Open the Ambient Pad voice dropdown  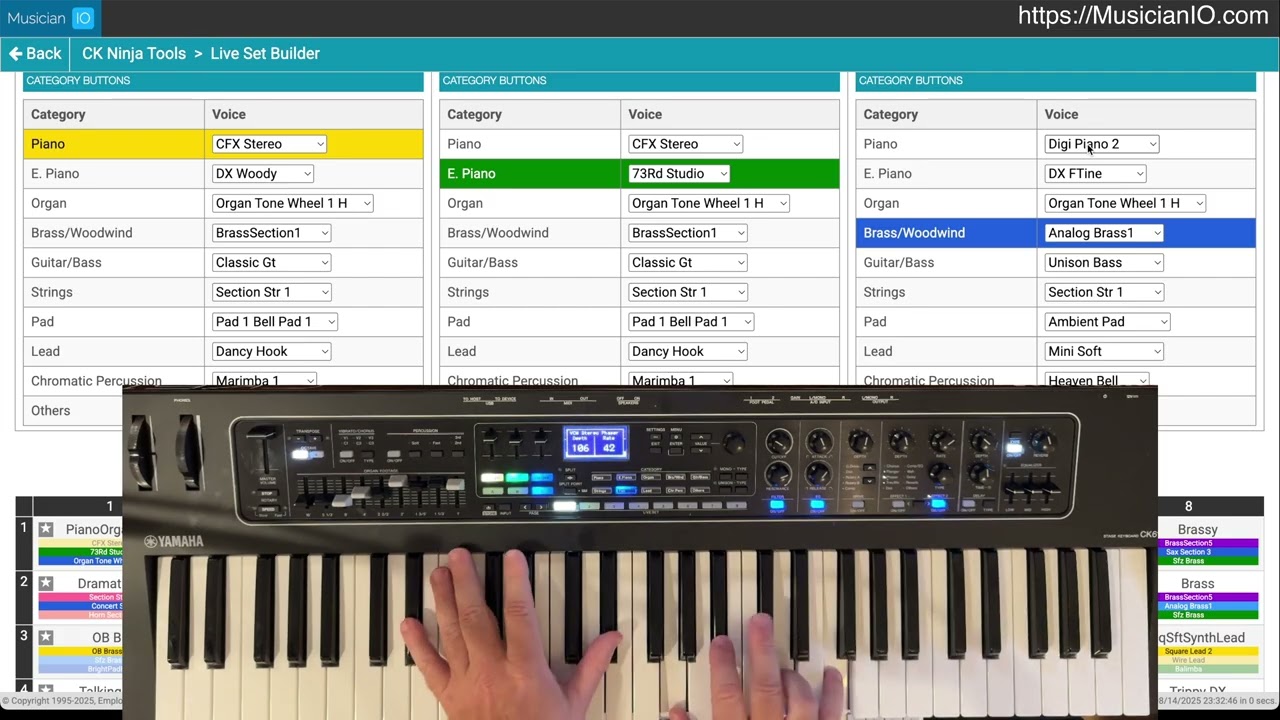[1107, 322]
